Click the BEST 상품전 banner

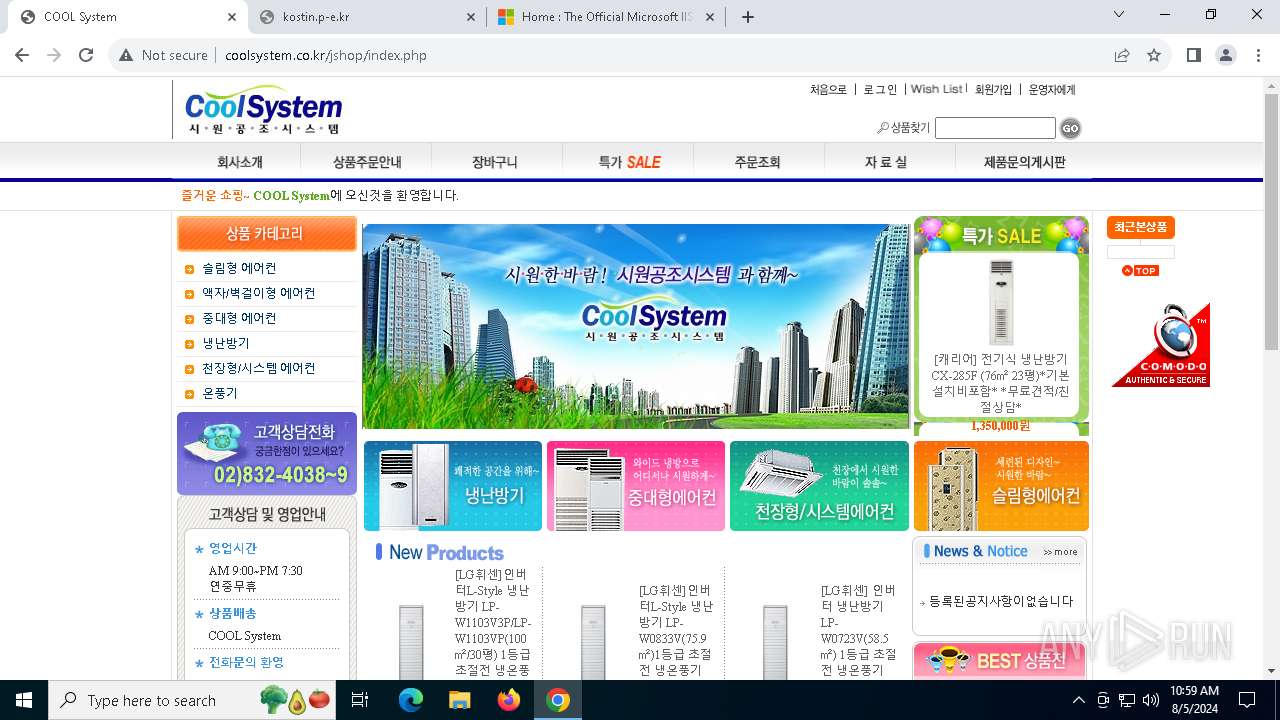[999, 660]
